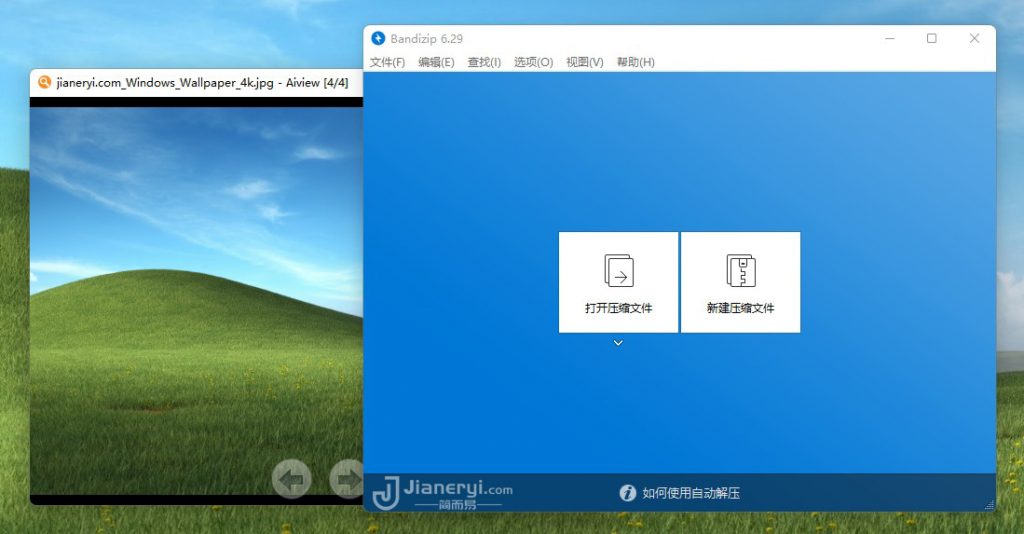The height and width of the screenshot is (534, 1024).
Task: Click the displayed wallpaper image in Aiview
Action: pyautogui.click(x=196, y=301)
